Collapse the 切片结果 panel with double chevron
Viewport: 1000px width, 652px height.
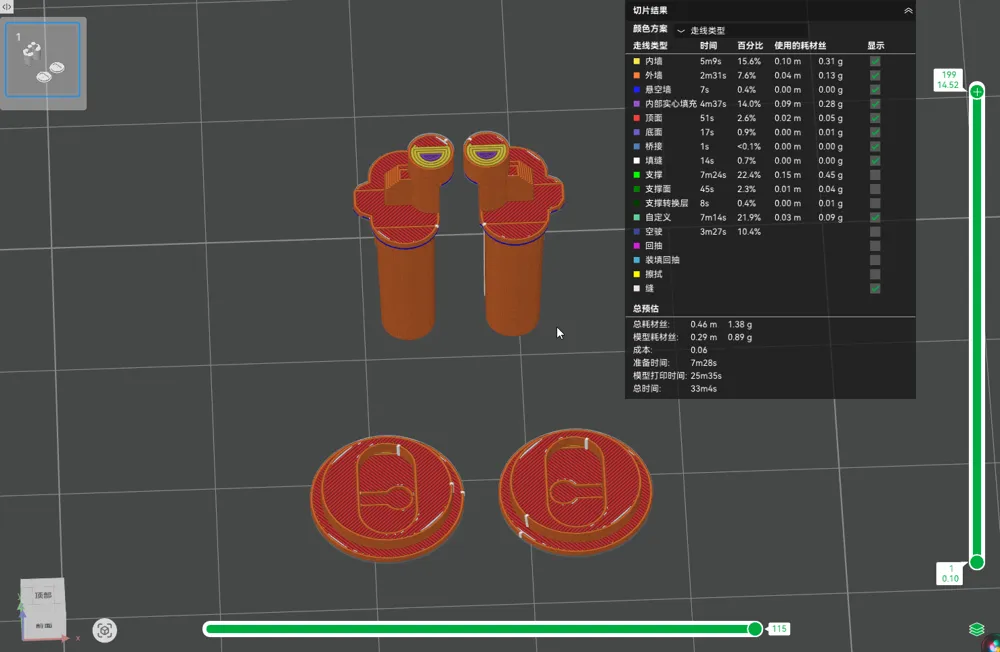click(x=908, y=10)
